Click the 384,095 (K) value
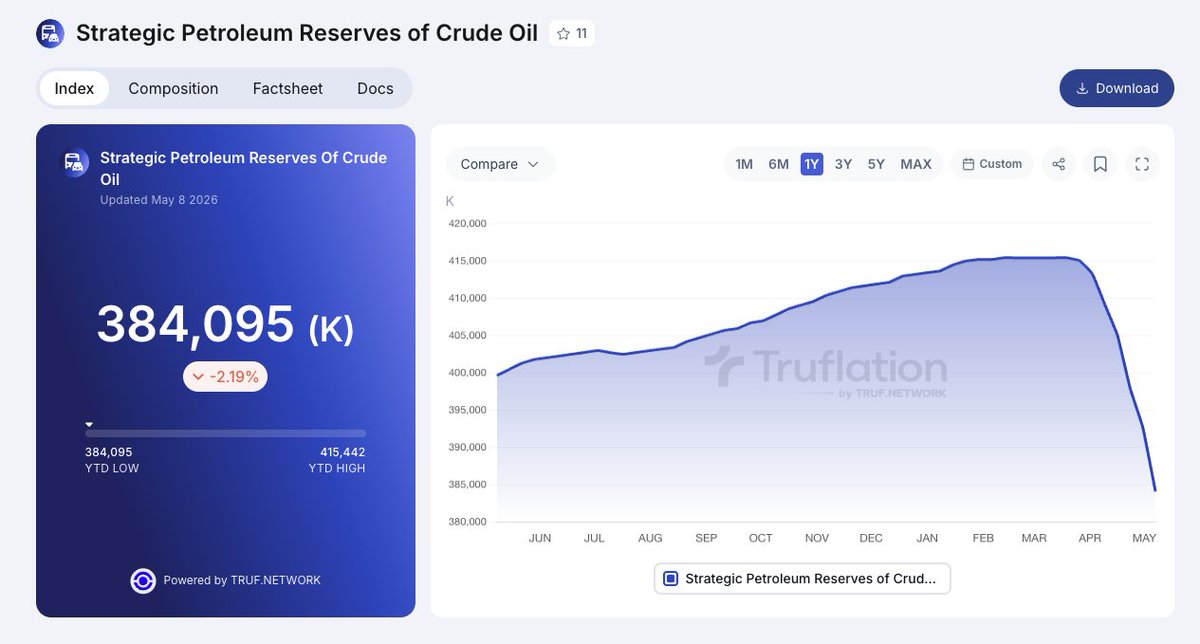Viewport: 1200px width, 644px height. (x=225, y=325)
